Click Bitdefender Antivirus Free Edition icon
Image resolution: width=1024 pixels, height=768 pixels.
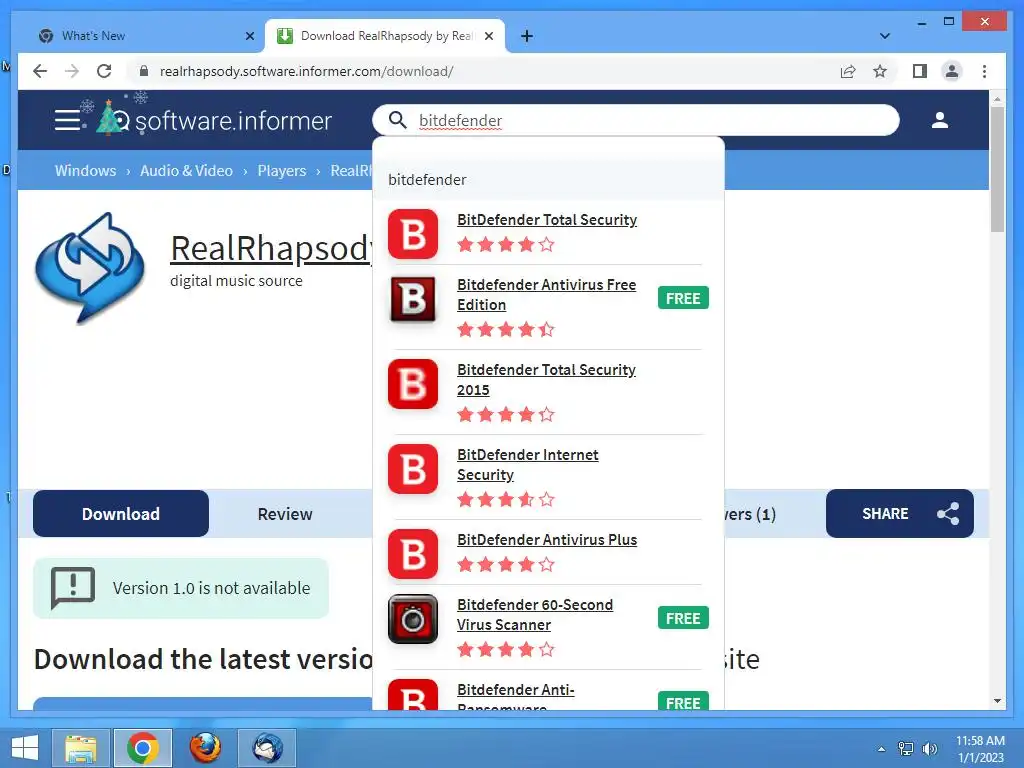[x=413, y=299]
